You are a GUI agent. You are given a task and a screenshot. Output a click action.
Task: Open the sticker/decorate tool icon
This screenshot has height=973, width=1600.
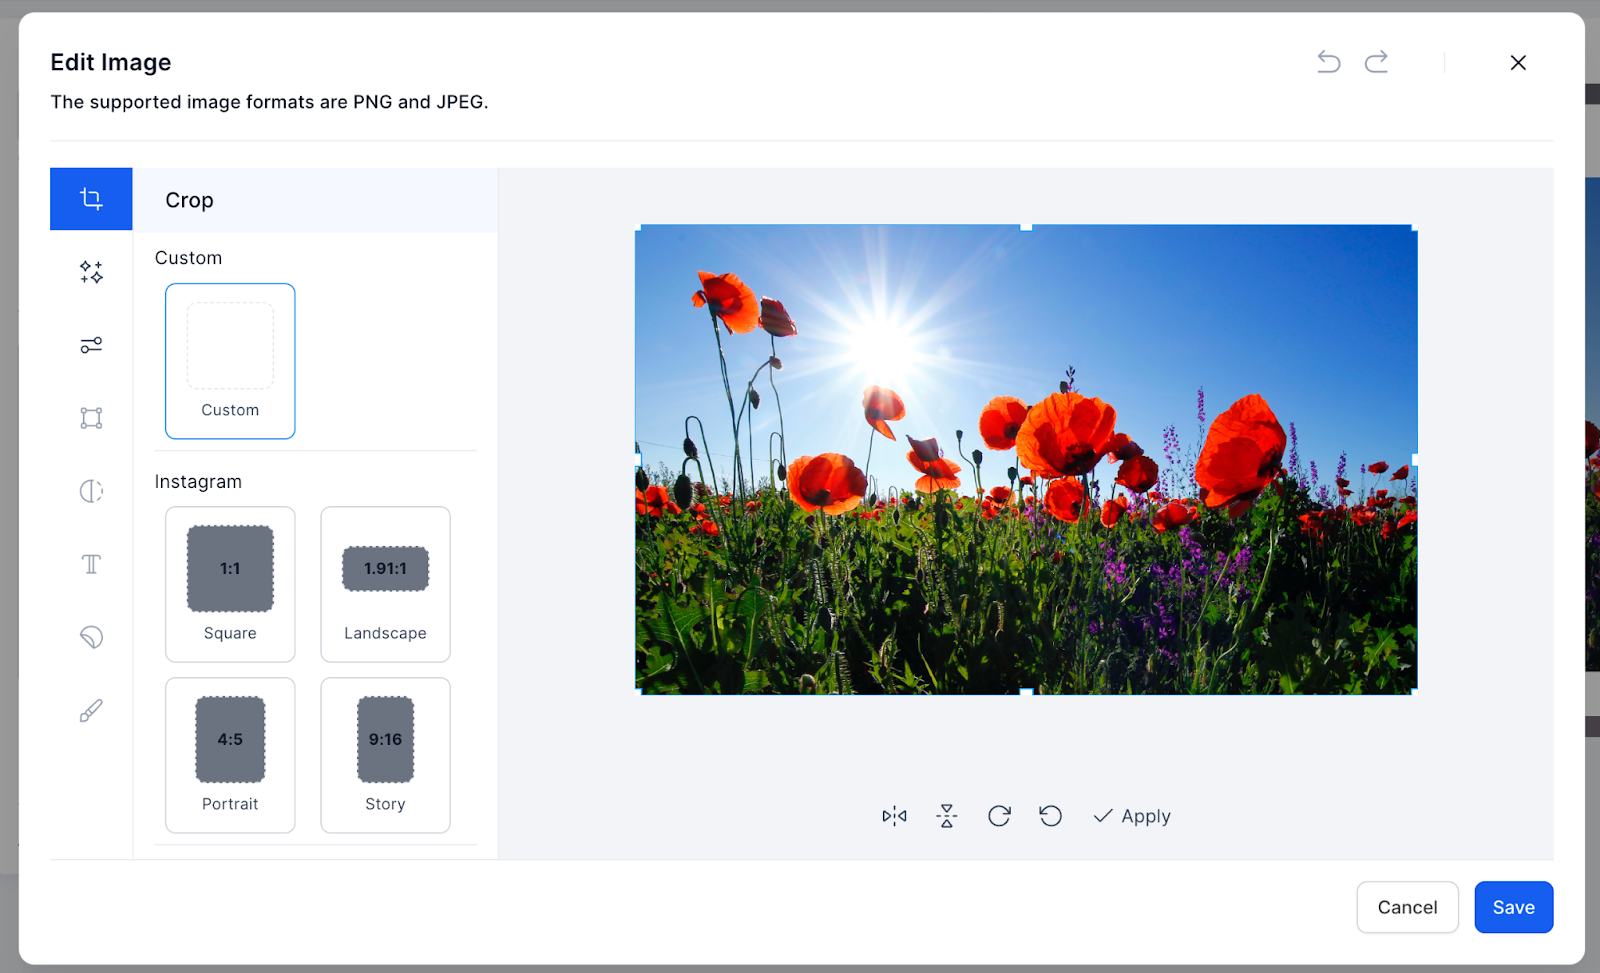[91, 637]
